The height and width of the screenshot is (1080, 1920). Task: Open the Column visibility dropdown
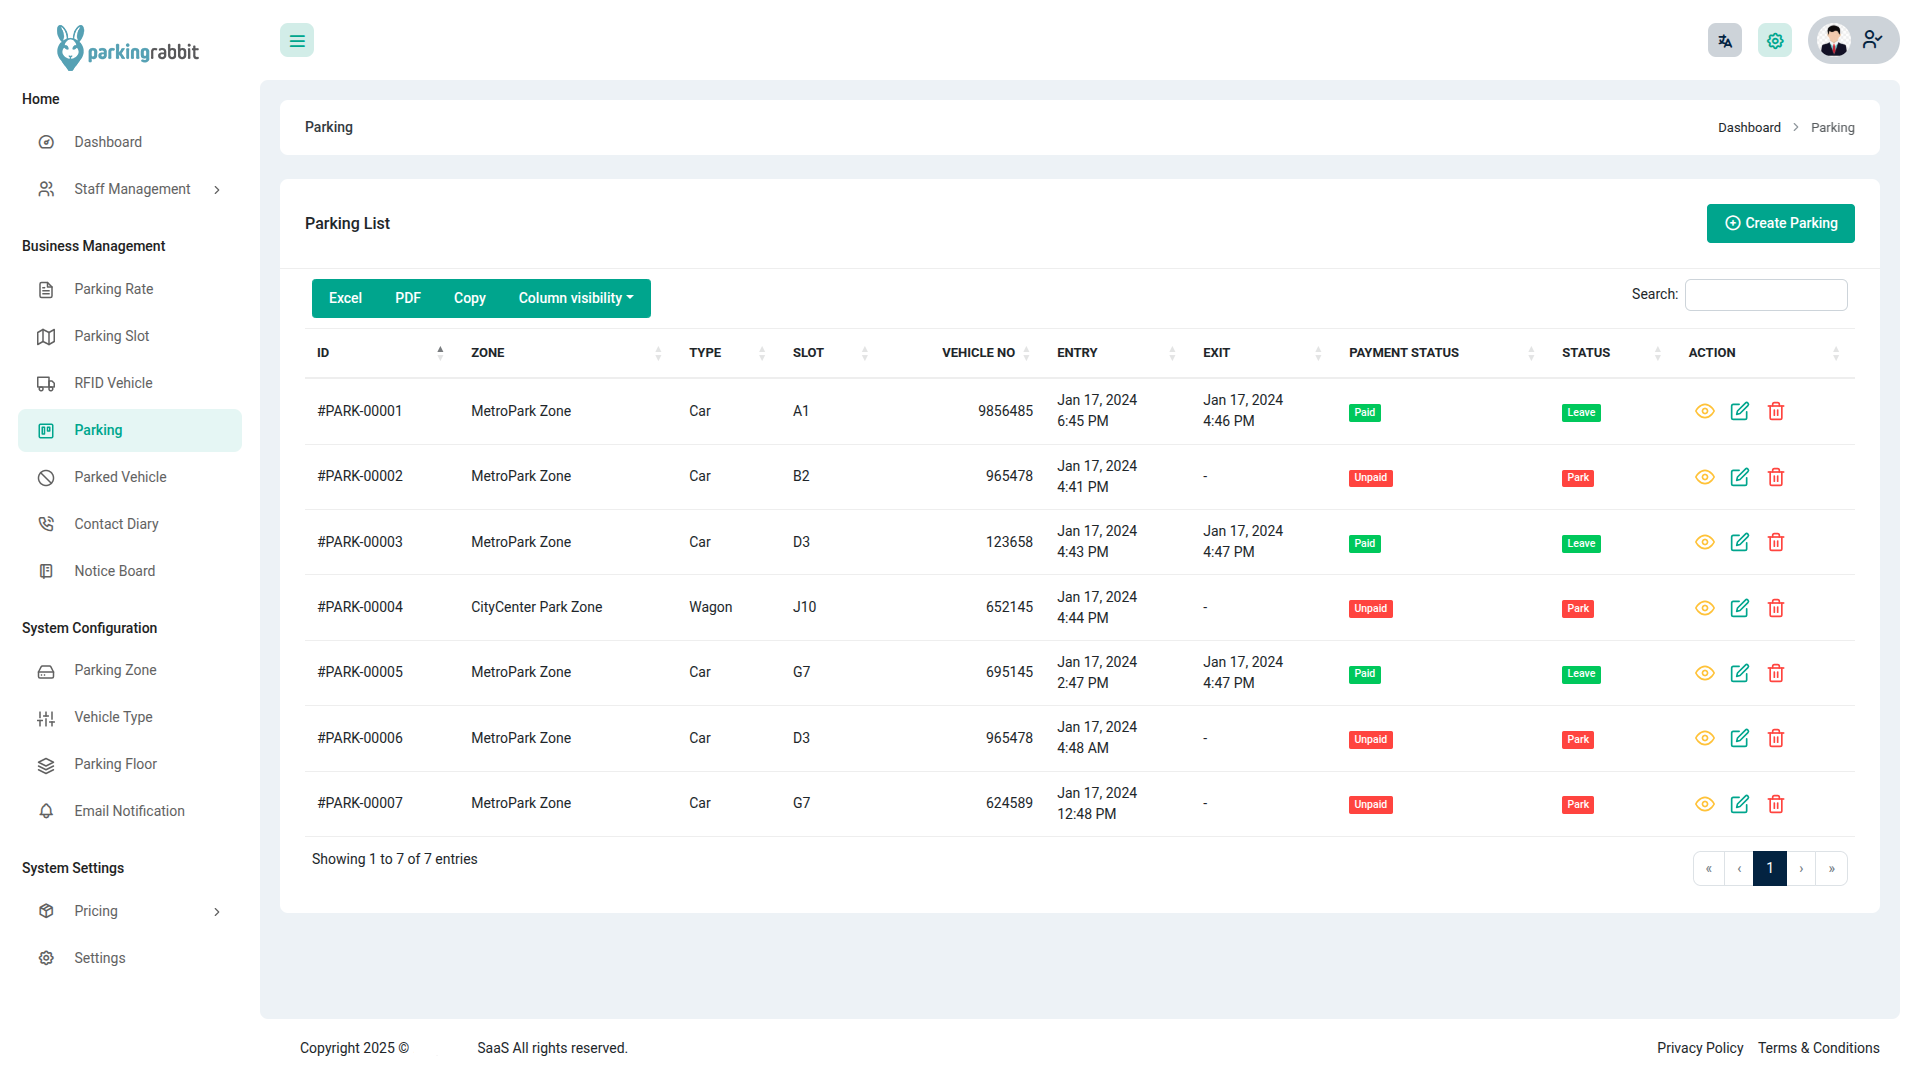(576, 298)
